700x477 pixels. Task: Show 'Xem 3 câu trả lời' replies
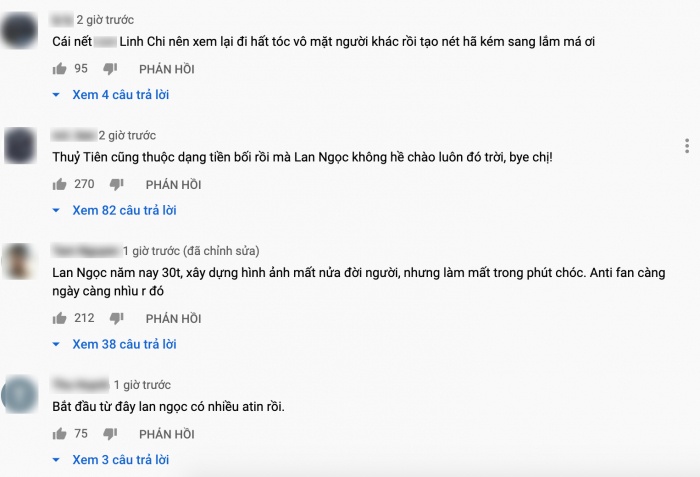tap(112, 460)
